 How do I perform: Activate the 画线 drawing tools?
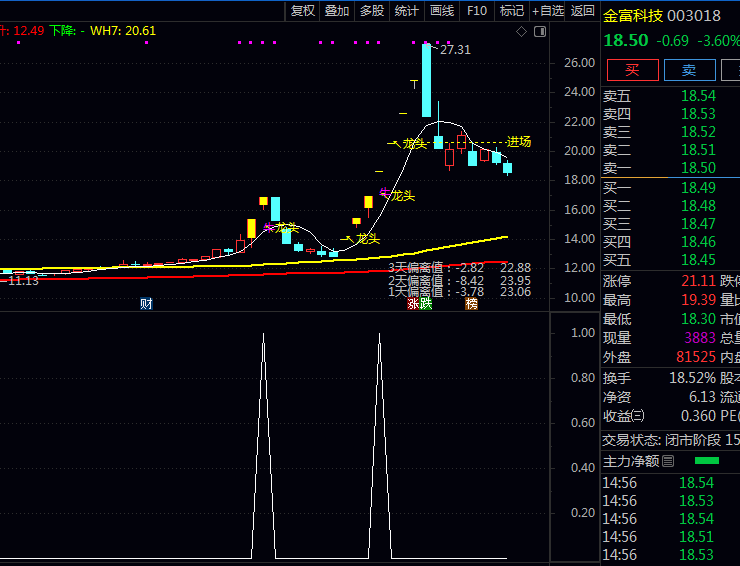pos(442,11)
